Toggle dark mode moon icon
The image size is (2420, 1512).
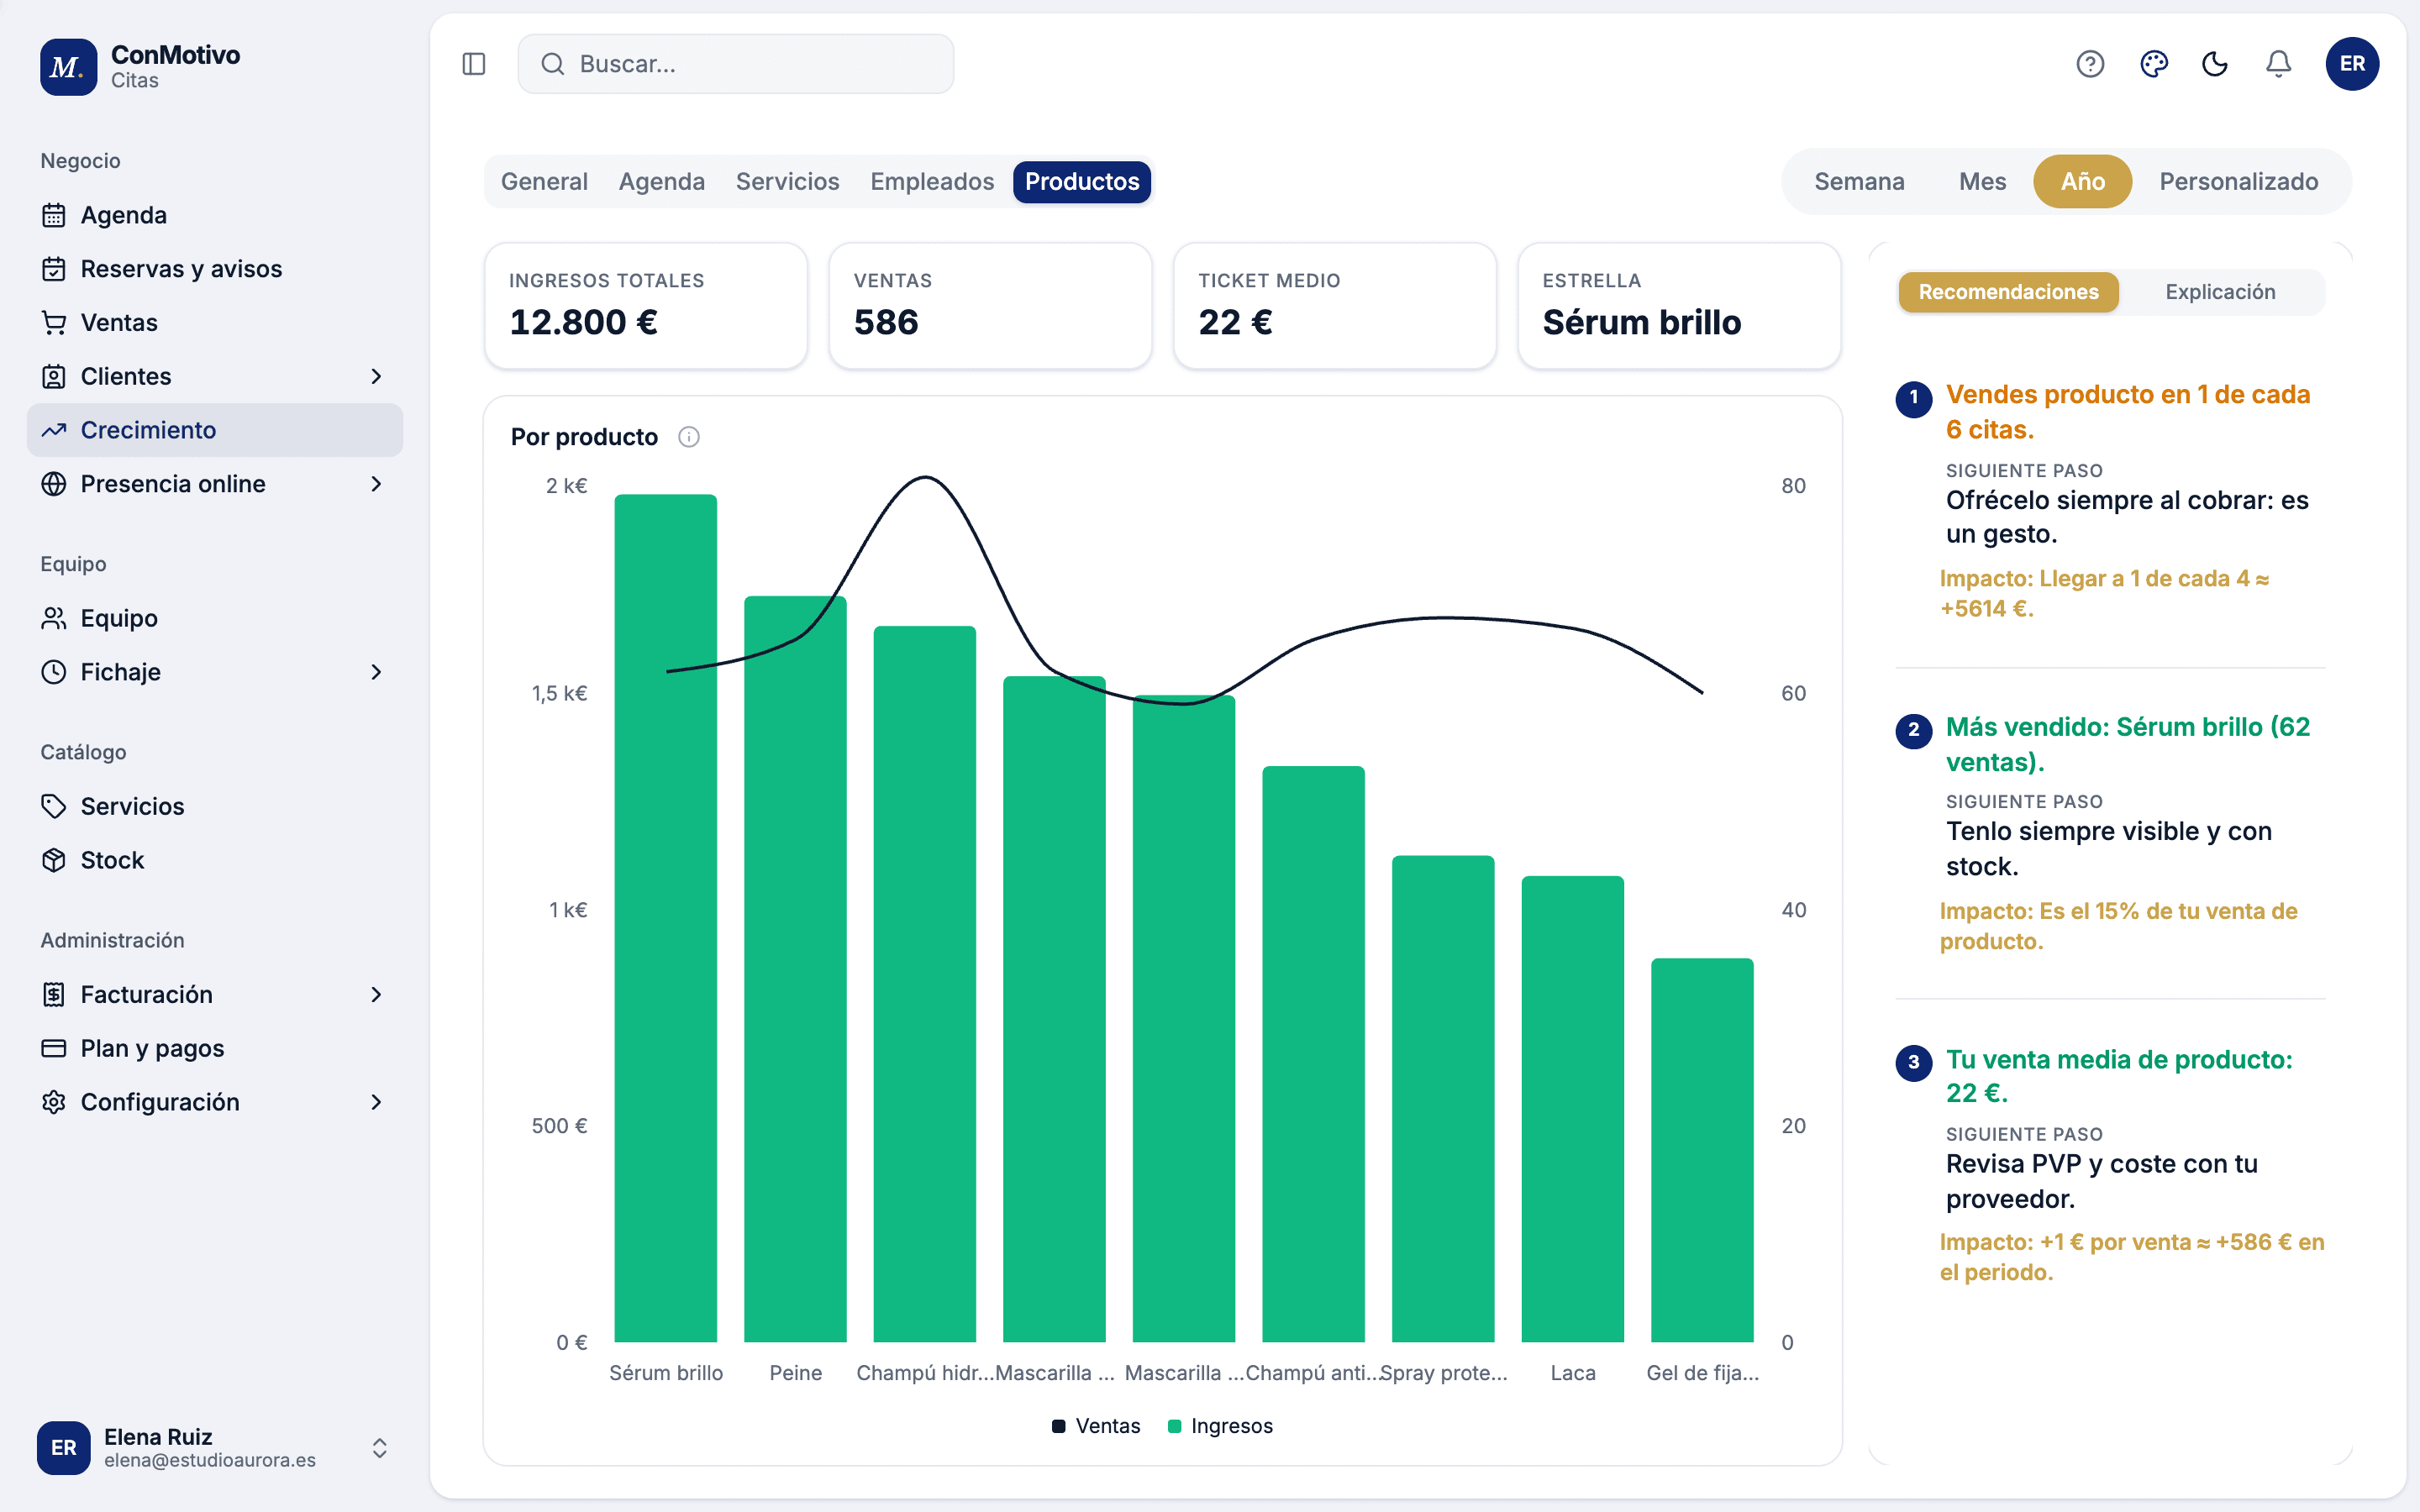coord(2215,64)
